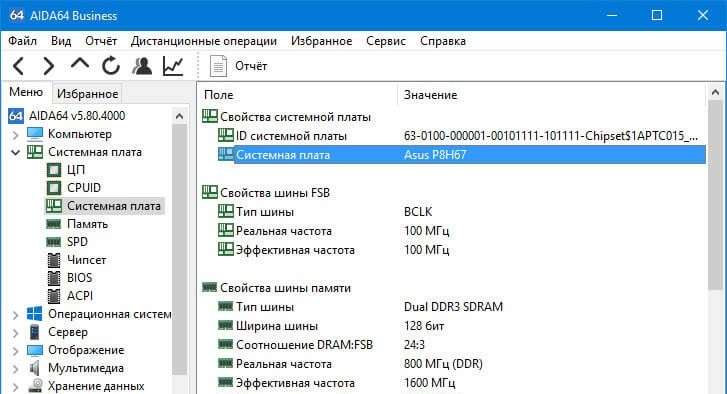
Task: Open the Дистанционные операции menu
Action: click(x=204, y=41)
